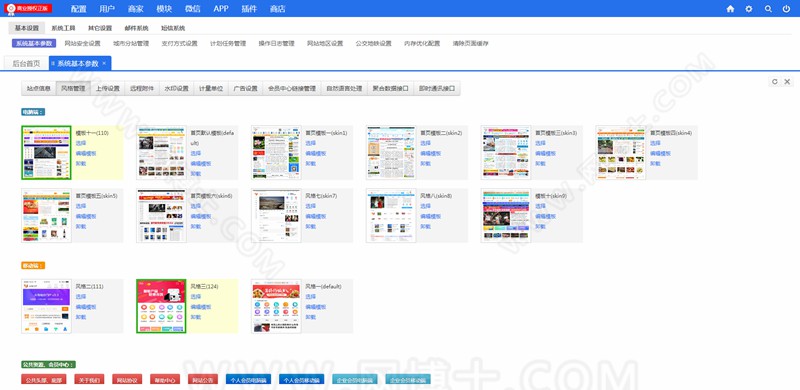The height and width of the screenshot is (390, 800).
Task: Click the 公交地铁设置 link
Action: coord(373,43)
